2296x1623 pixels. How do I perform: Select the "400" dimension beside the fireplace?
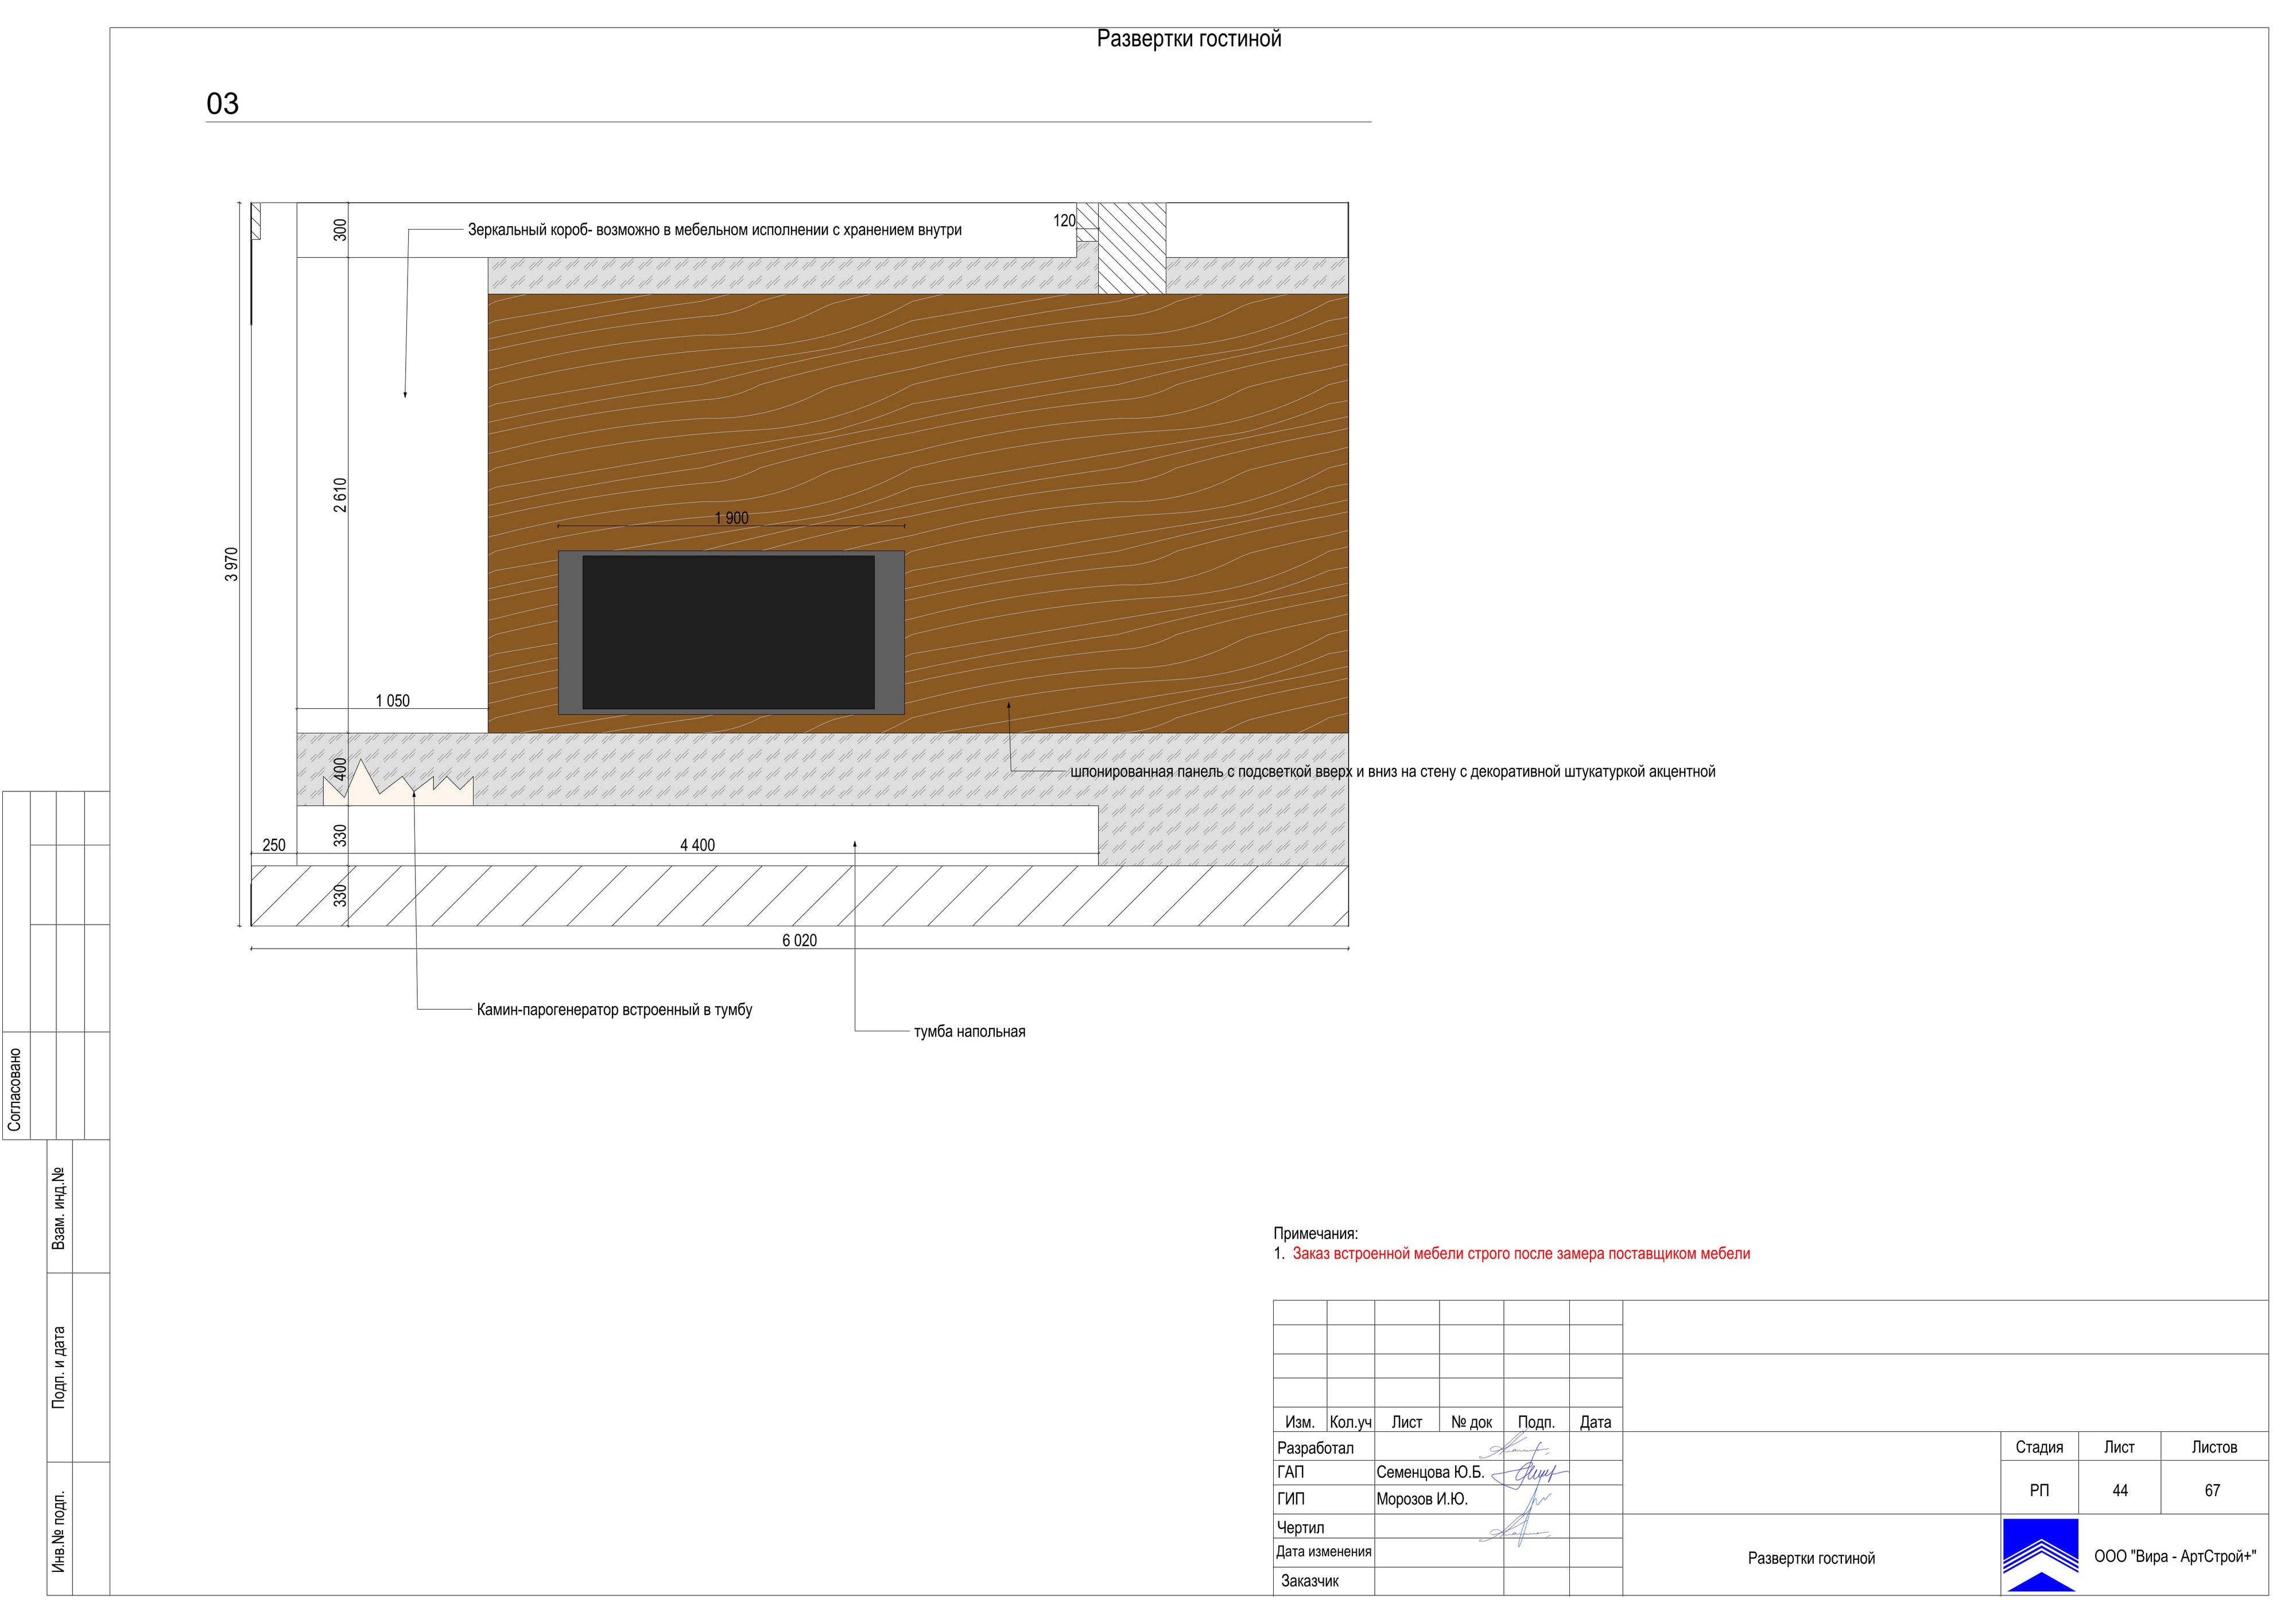point(340,769)
